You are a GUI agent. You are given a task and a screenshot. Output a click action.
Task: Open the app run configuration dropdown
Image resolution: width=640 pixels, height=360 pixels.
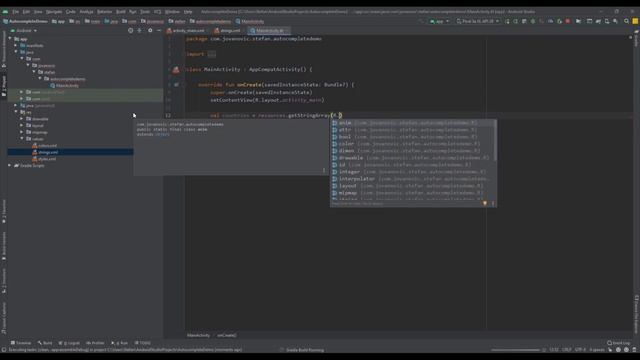pyautogui.click(x=439, y=21)
